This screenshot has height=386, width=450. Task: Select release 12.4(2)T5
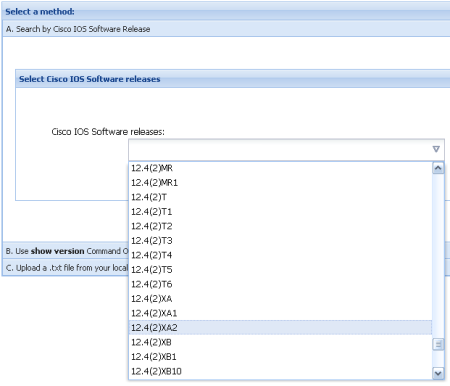tap(280, 270)
